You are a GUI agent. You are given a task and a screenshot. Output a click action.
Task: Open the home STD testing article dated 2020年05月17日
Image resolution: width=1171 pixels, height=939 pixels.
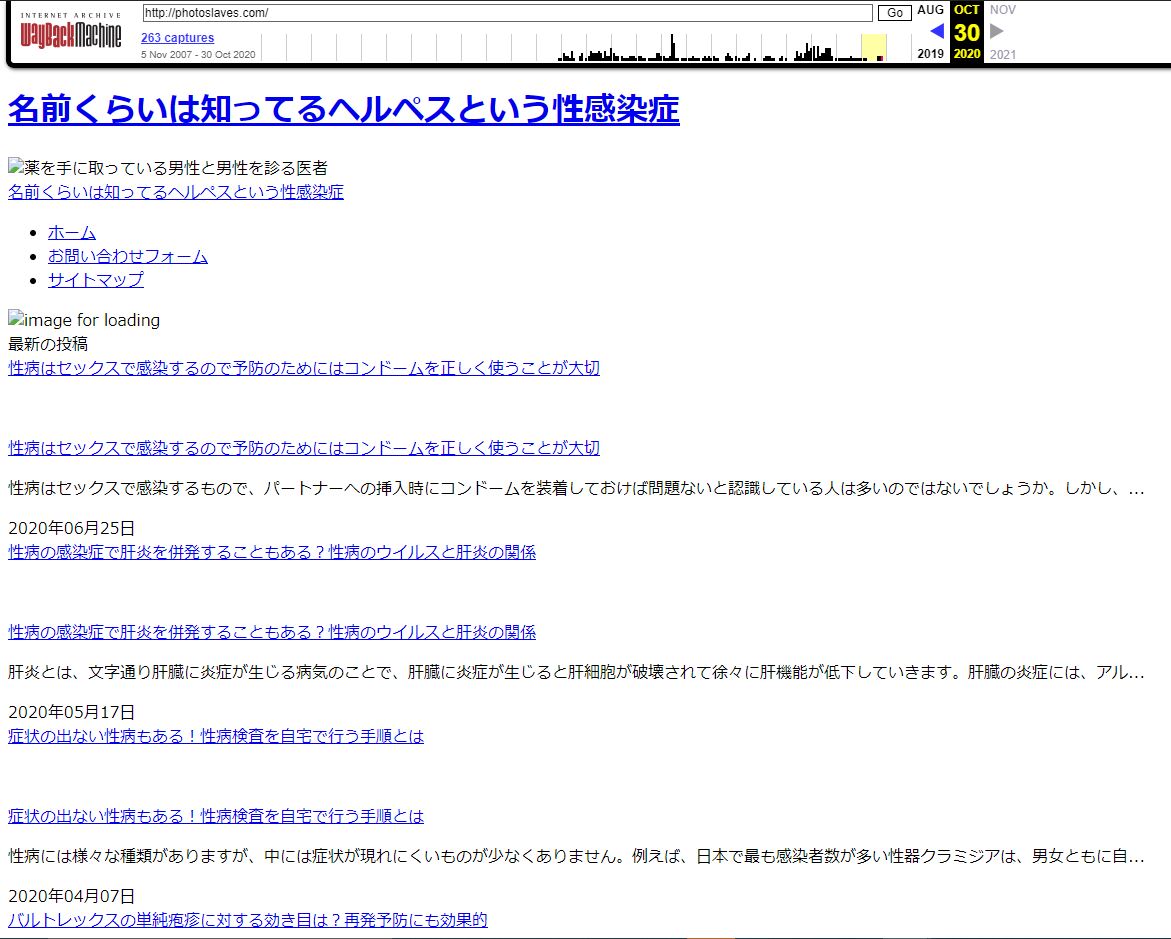pyautogui.click(x=216, y=736)
